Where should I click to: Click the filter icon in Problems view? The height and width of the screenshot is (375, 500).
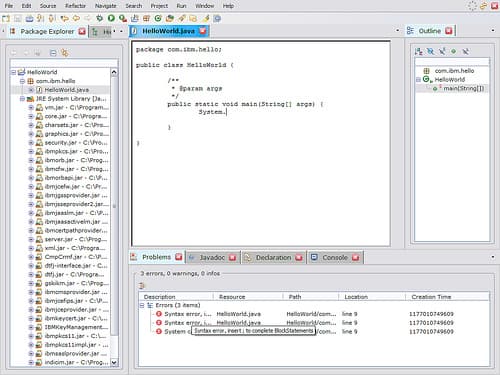(142, 286)
